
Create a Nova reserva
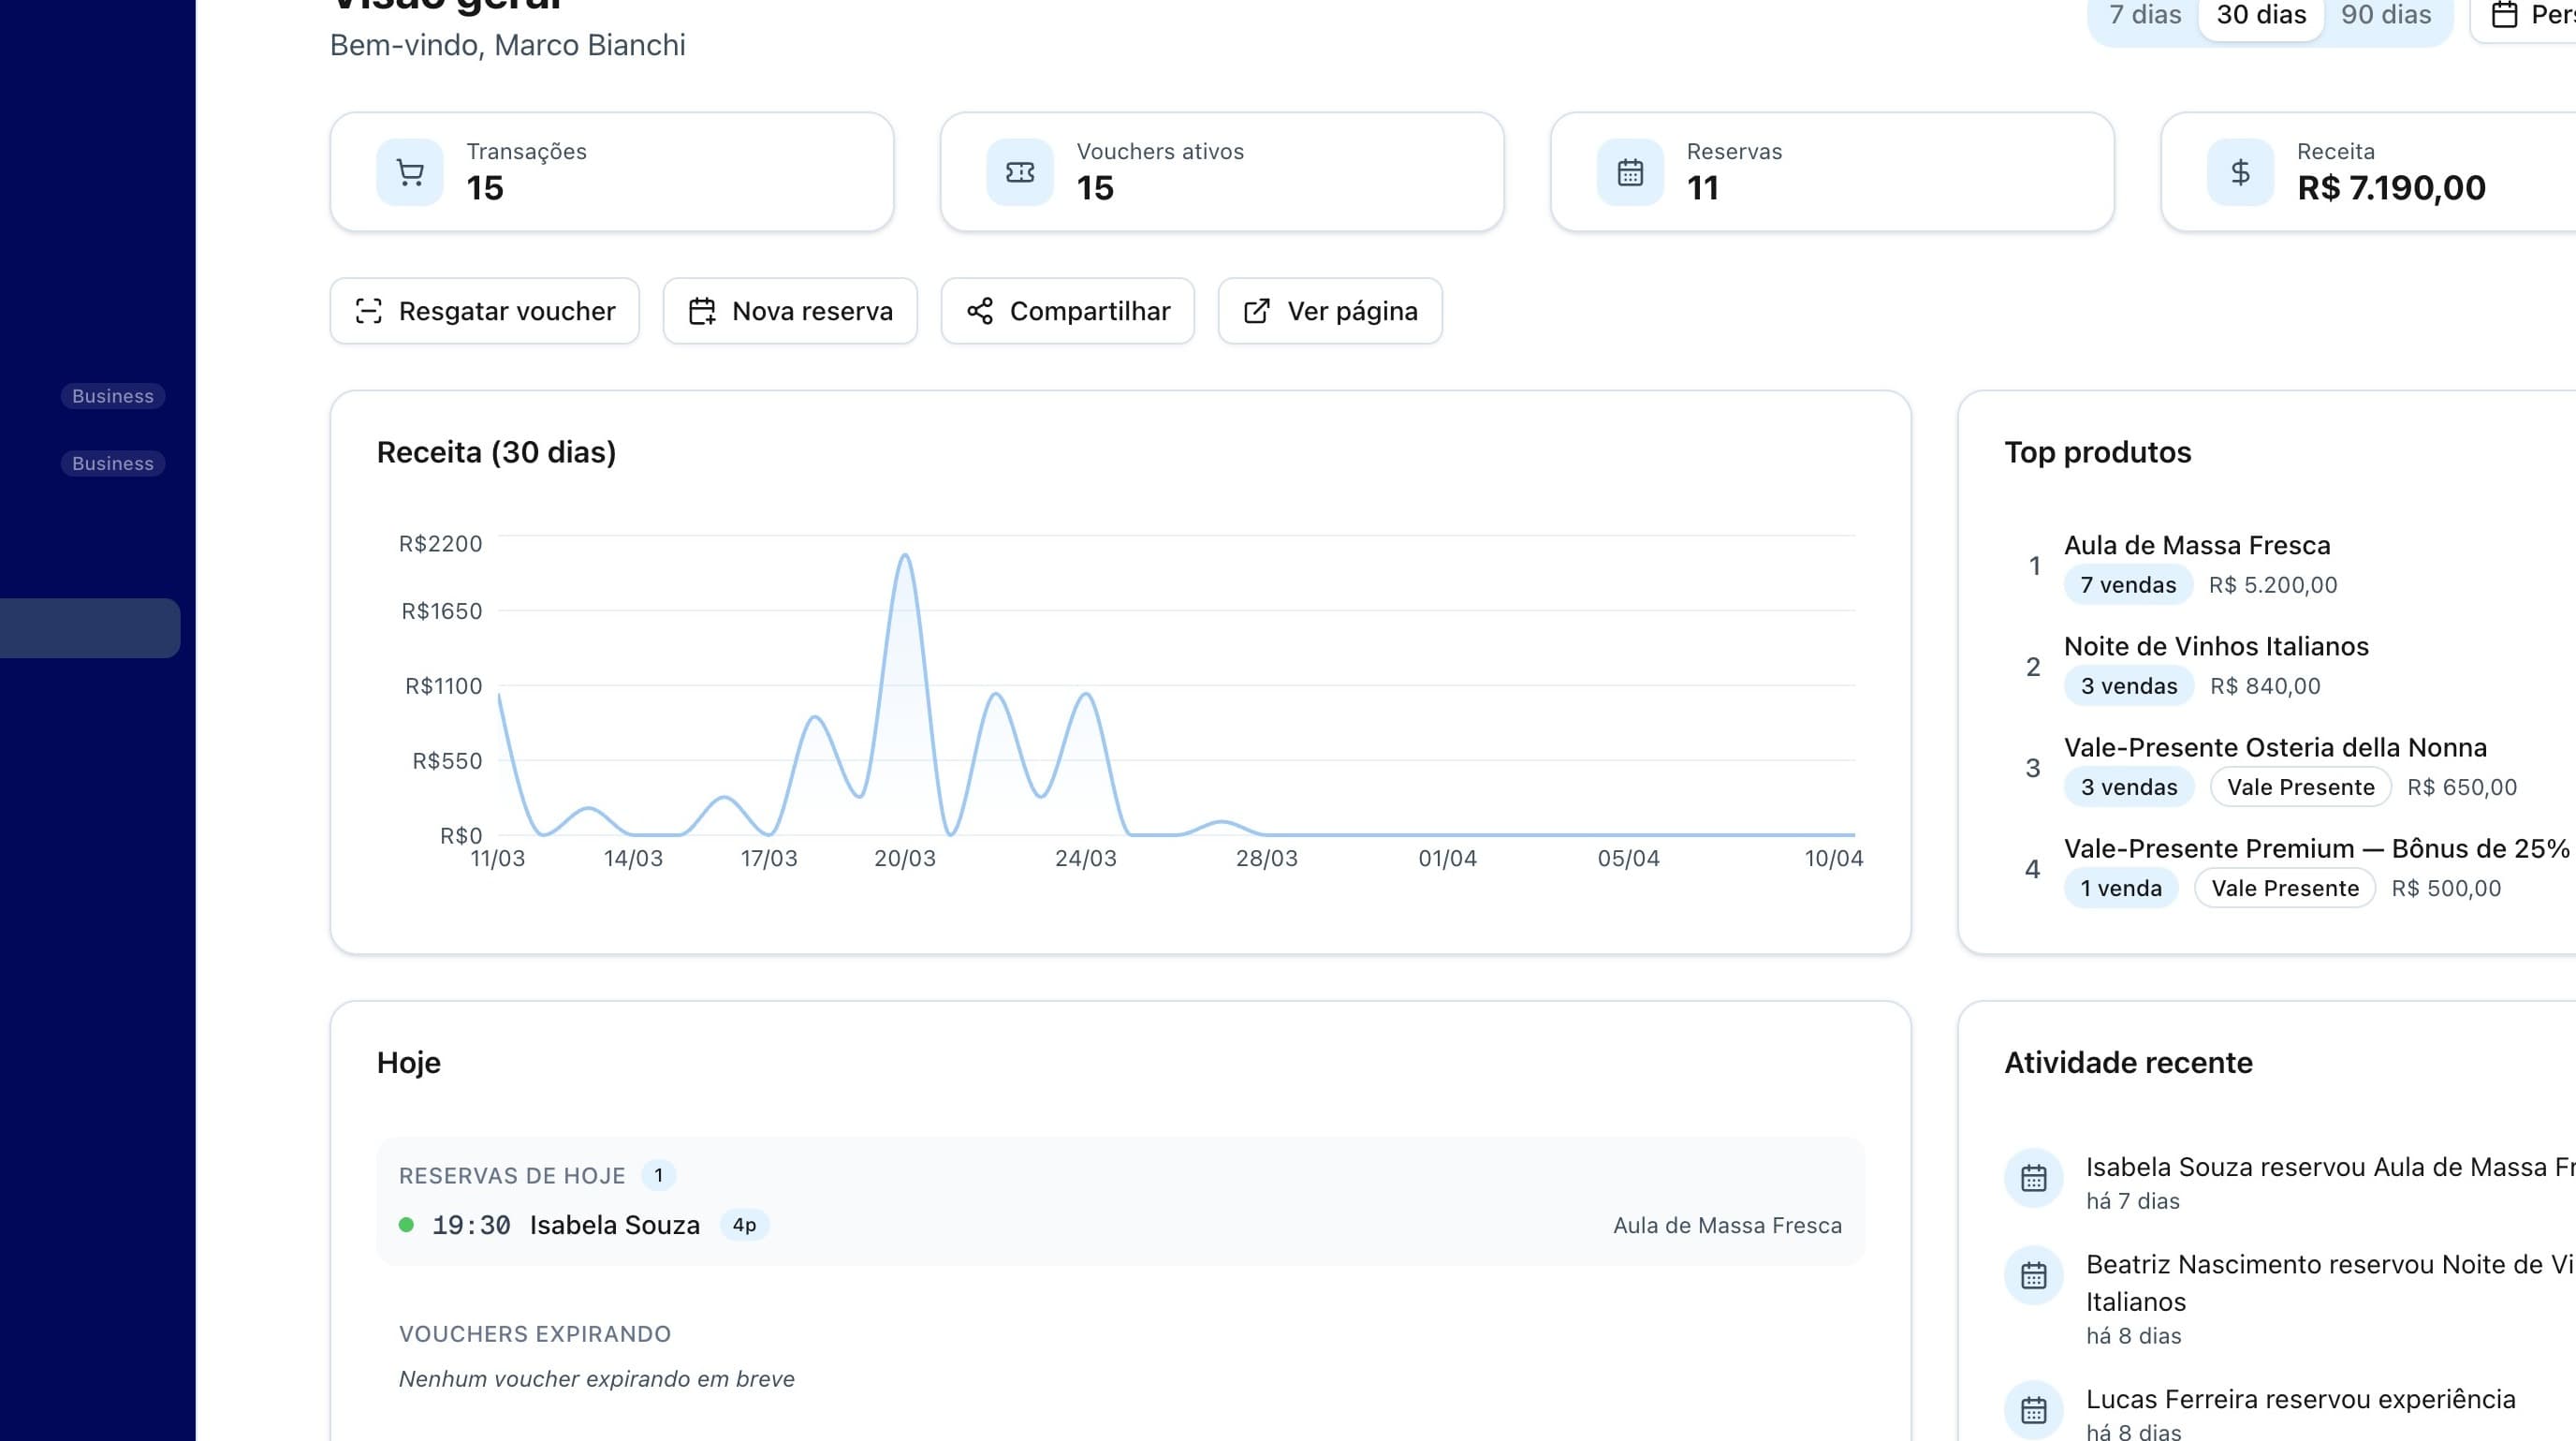coord(790,311)
